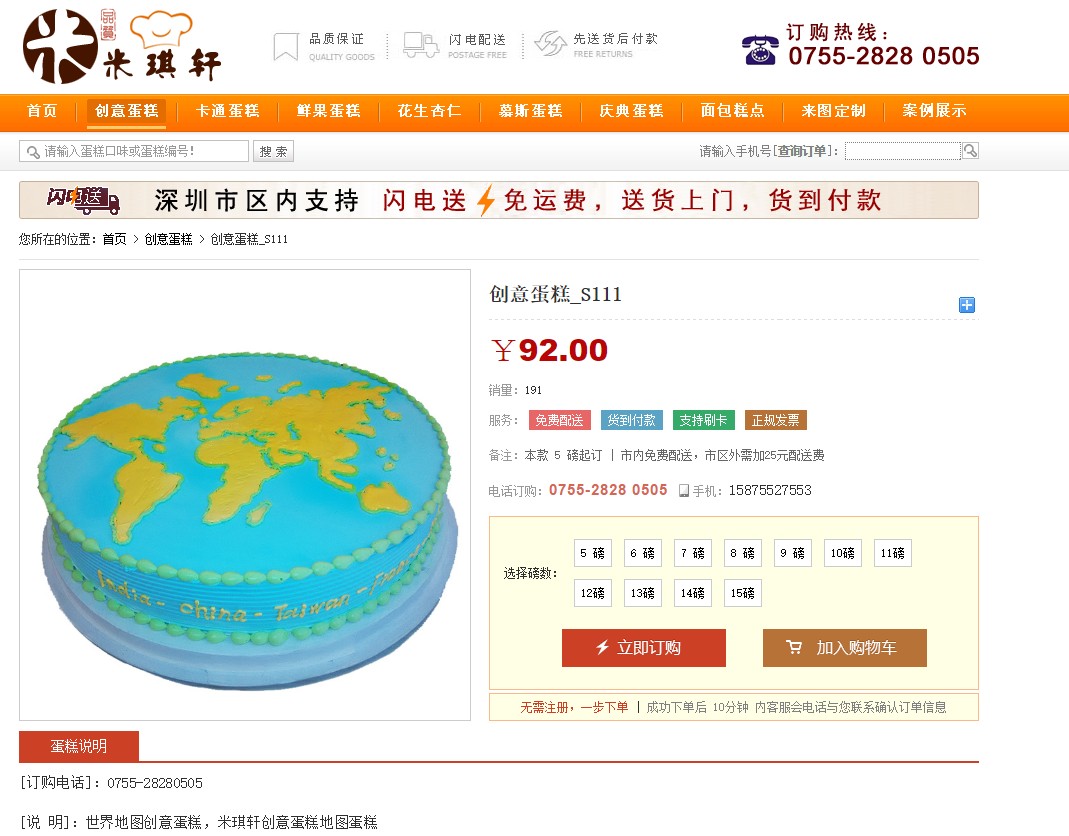1069x836 pixels.
Task: Click the 米琪轩 bakery logo
Action: [122, 46]
